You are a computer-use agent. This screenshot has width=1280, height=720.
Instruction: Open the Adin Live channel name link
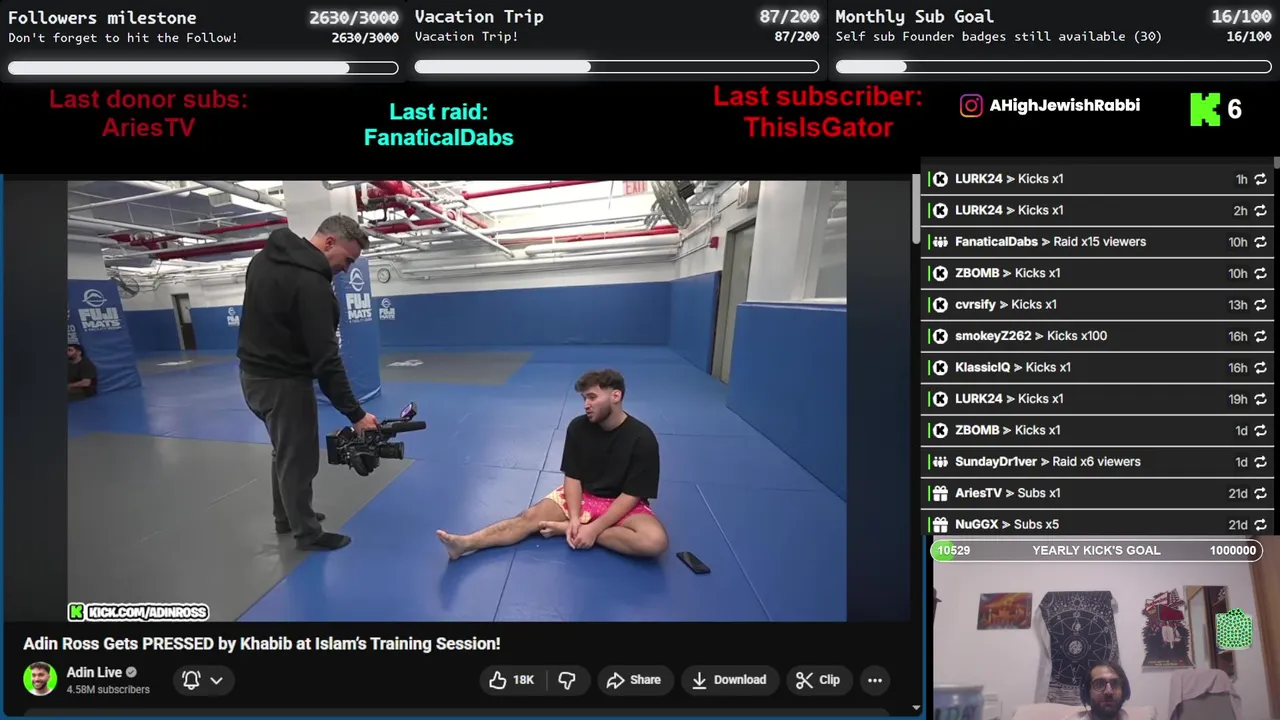[x=94, y=672]
